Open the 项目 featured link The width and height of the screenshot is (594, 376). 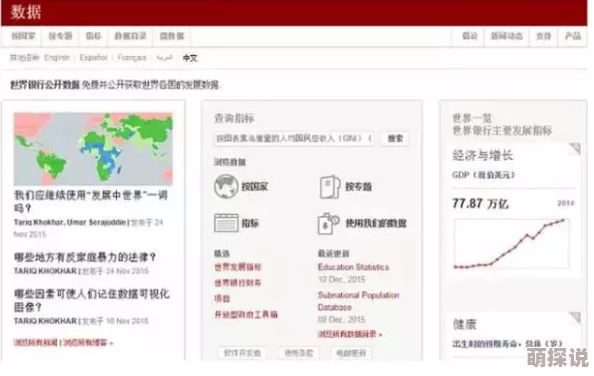point(222,299)
